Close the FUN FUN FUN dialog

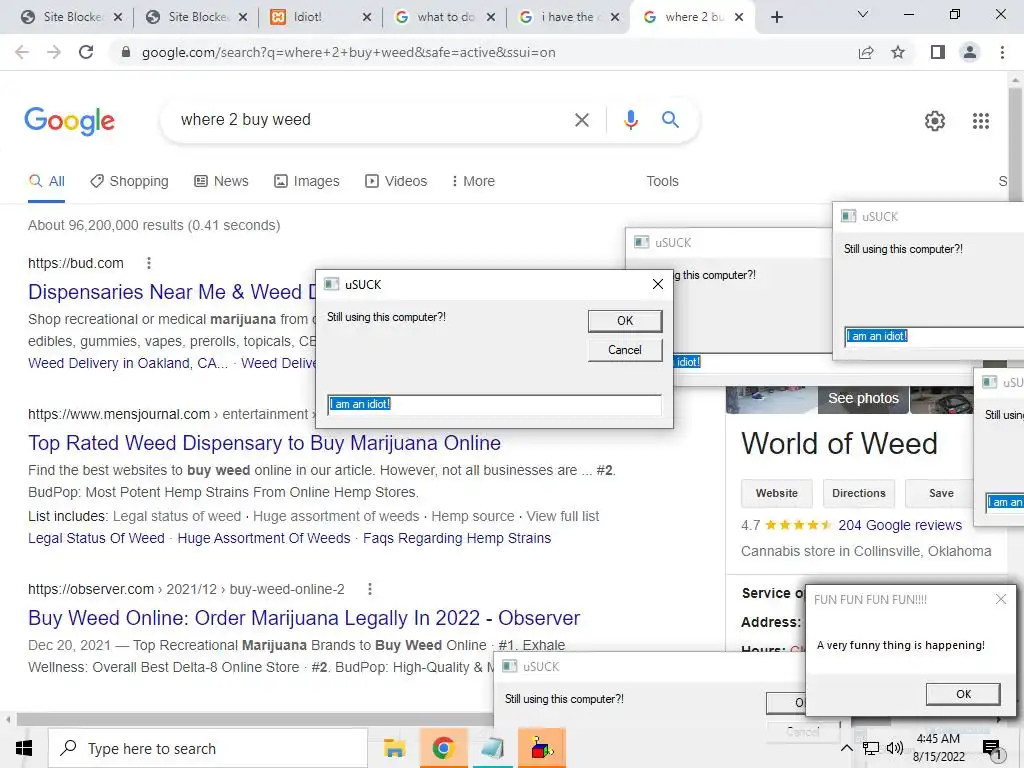pyautogui.click(x=1000, y=600)
